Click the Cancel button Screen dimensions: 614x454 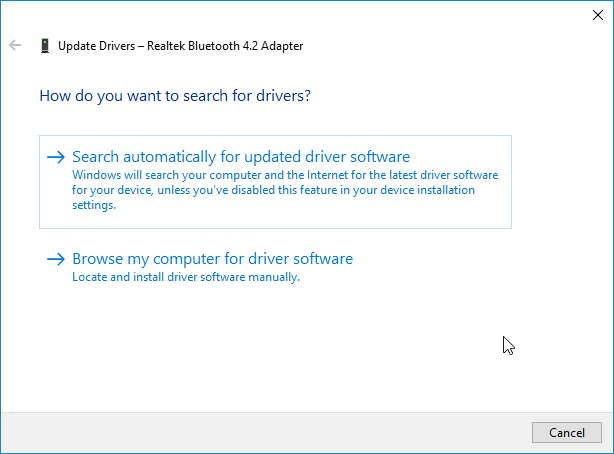pyautogui.click(x=567, y=432)
